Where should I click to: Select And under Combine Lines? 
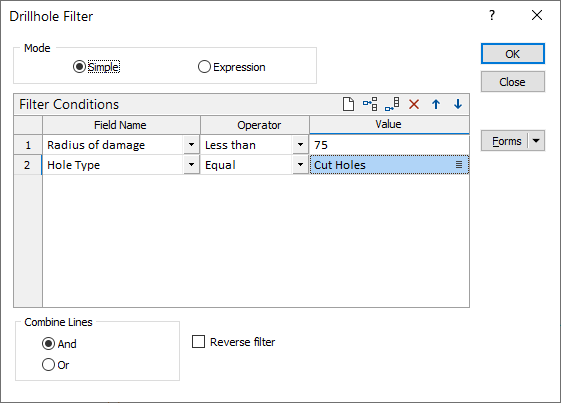(48, 344)
